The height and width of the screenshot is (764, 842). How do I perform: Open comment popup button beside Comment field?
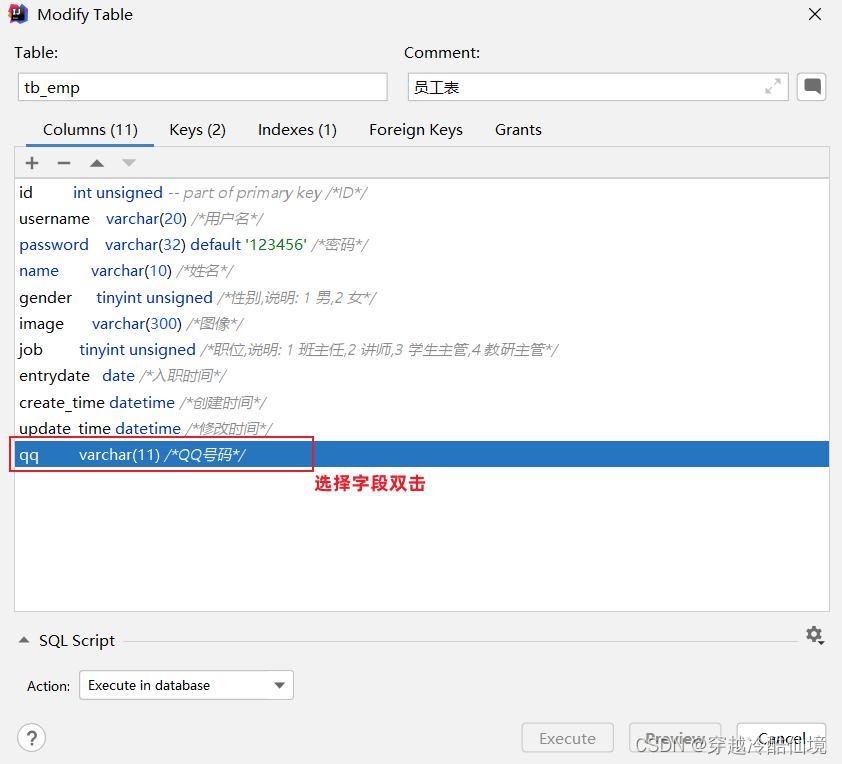pyautogui.click(x=811, y=86)
